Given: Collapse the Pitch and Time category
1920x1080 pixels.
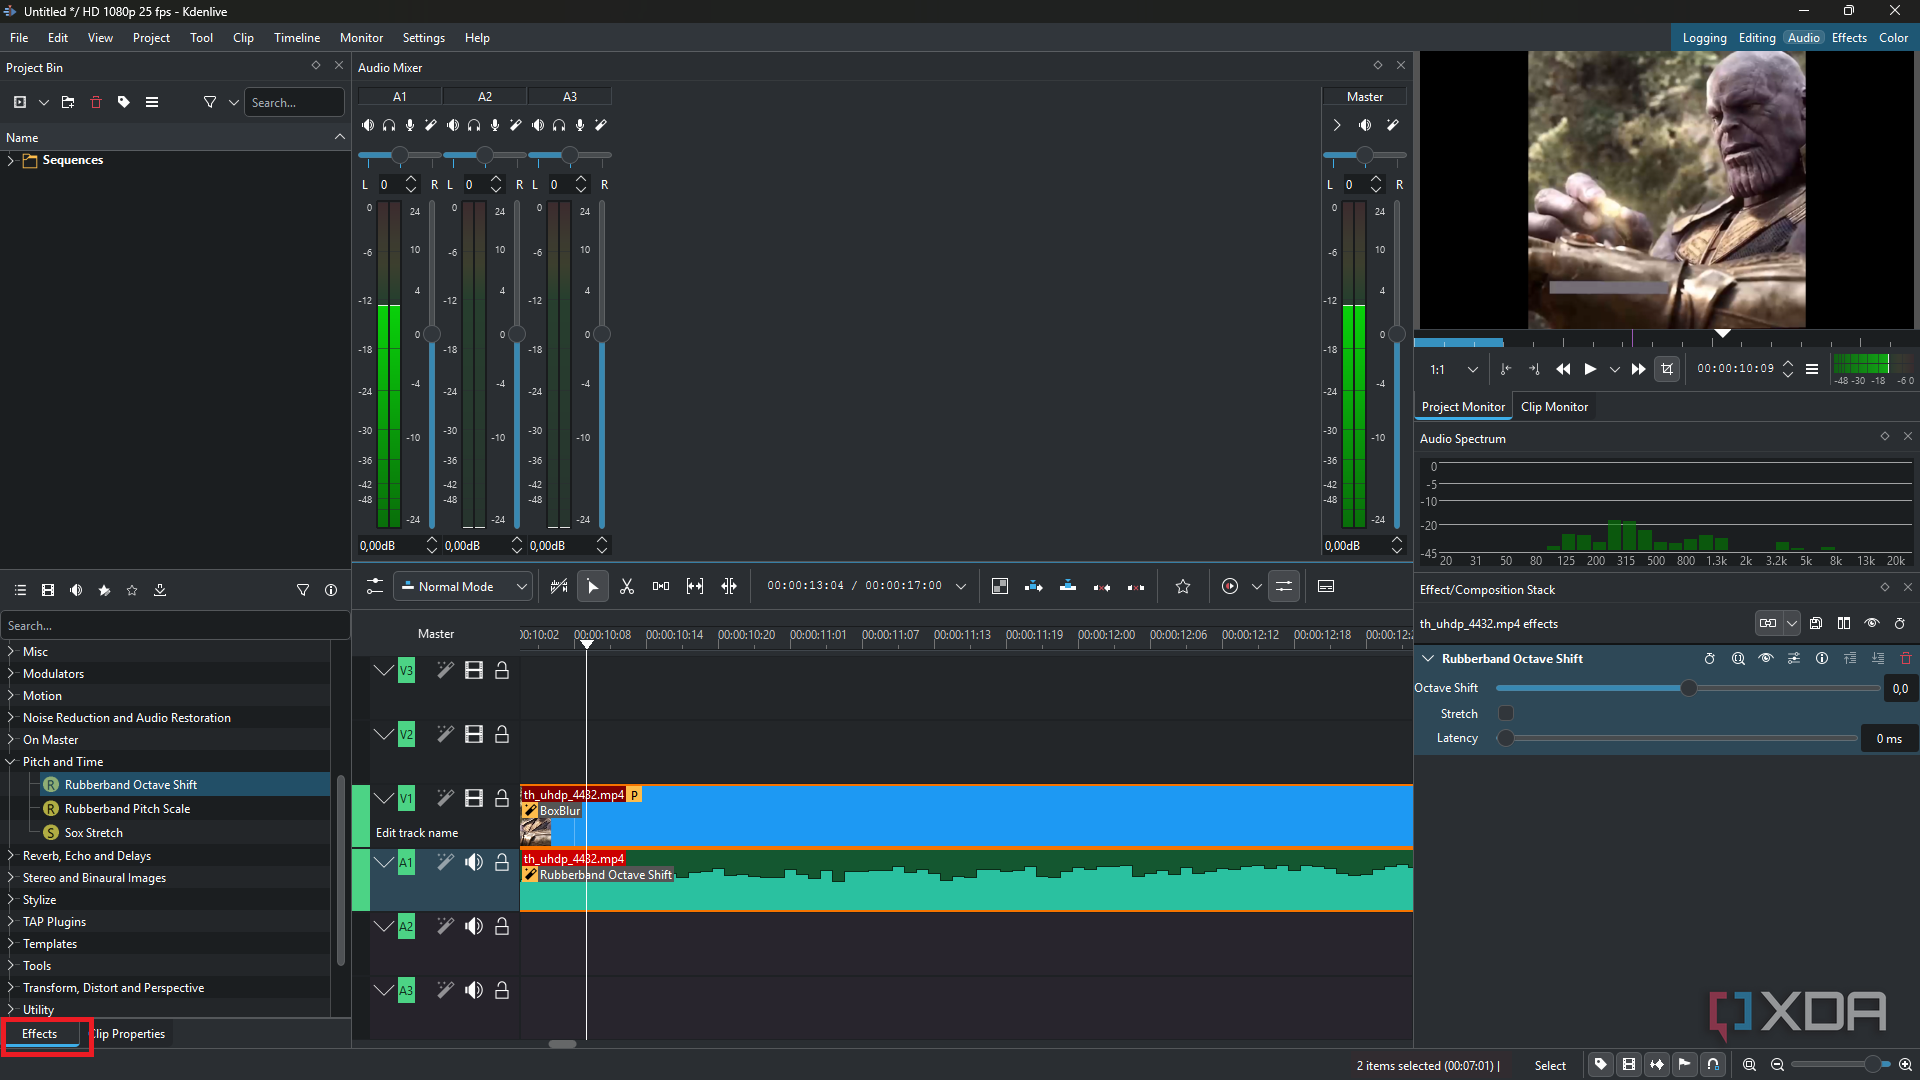Looking at the screenshot, I should (x=11, y=762).
